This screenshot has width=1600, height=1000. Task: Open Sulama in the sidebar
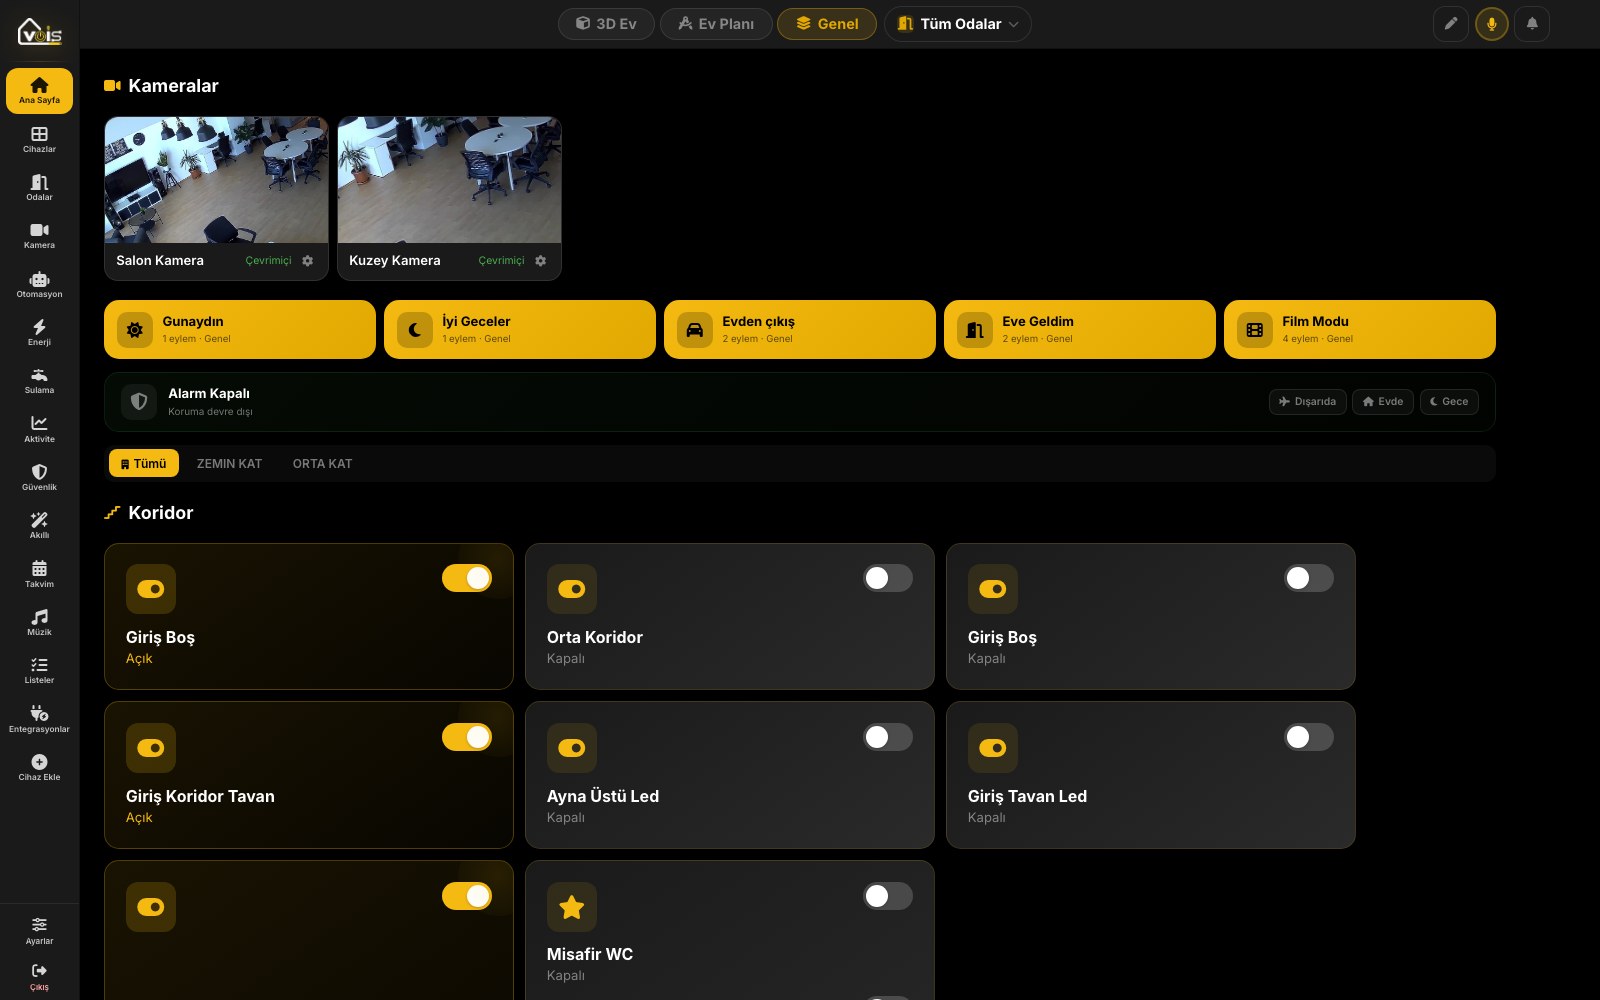click(39, 380)
